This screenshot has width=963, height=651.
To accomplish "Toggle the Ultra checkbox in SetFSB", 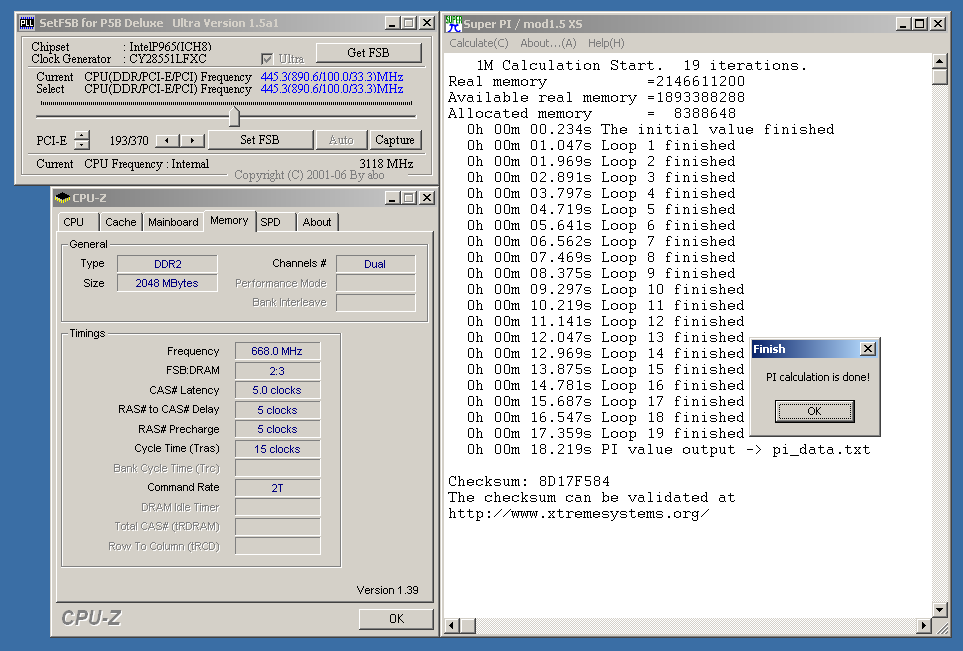I will pos(267,59).
